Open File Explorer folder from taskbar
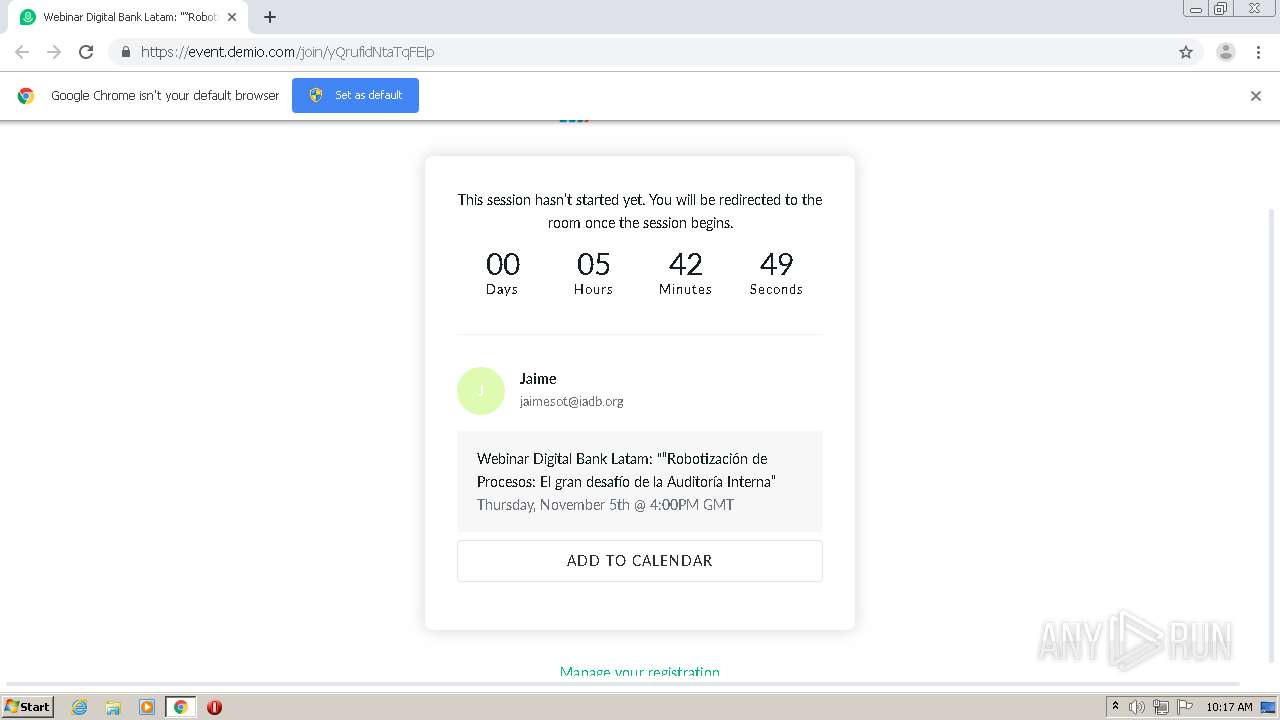This screenshot has width=1280, height=720. point(113,707)
